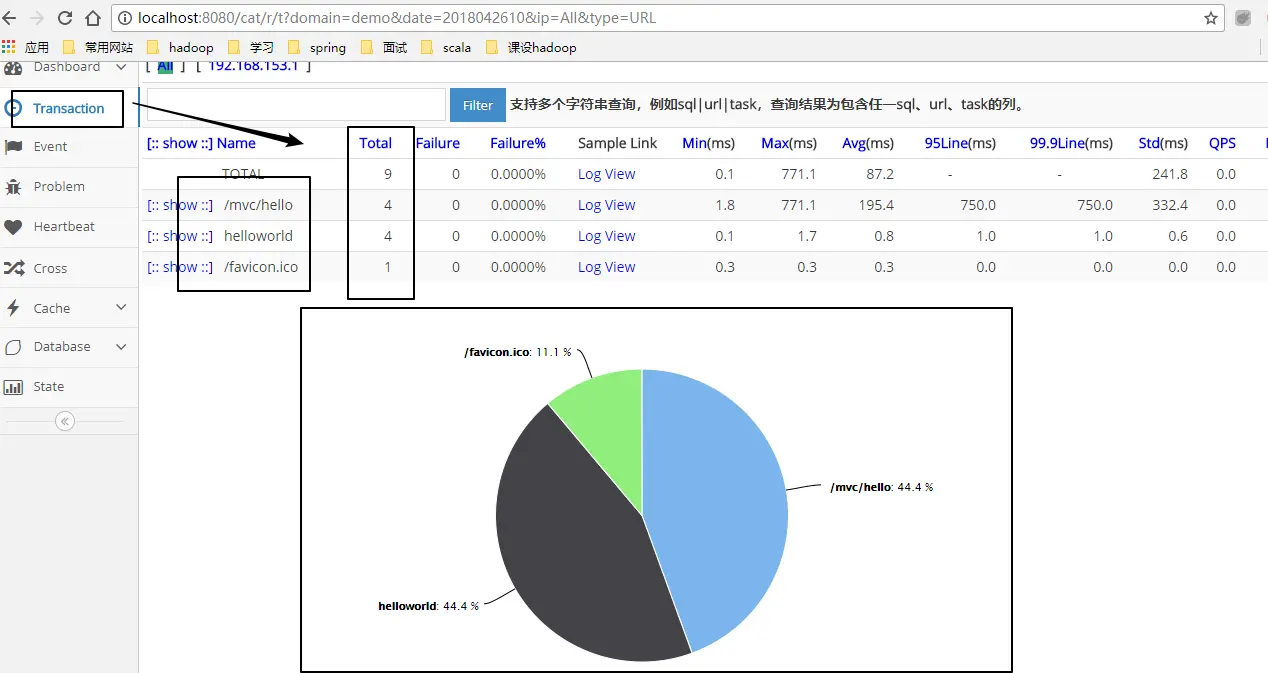Click the browser forward arrow

(x=37, y=18)
